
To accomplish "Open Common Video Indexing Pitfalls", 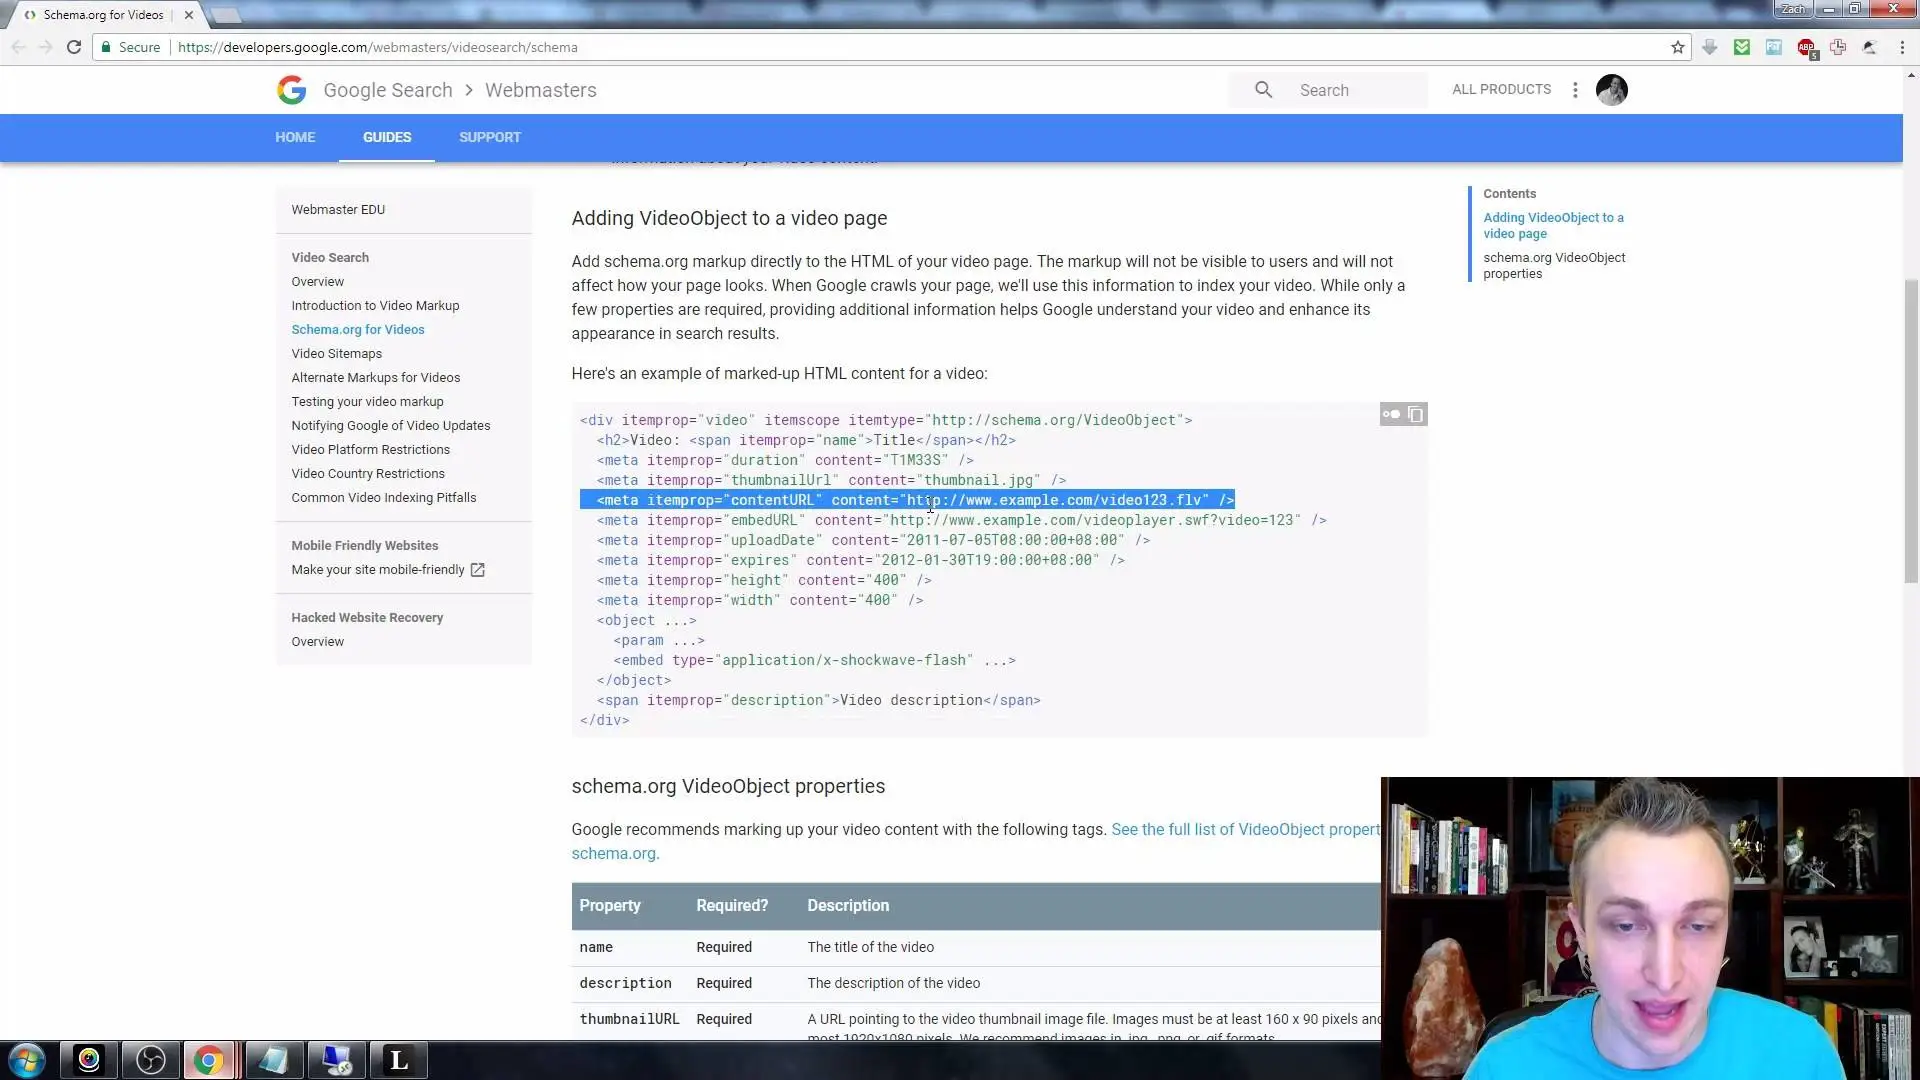I will [x=383, y=498].
